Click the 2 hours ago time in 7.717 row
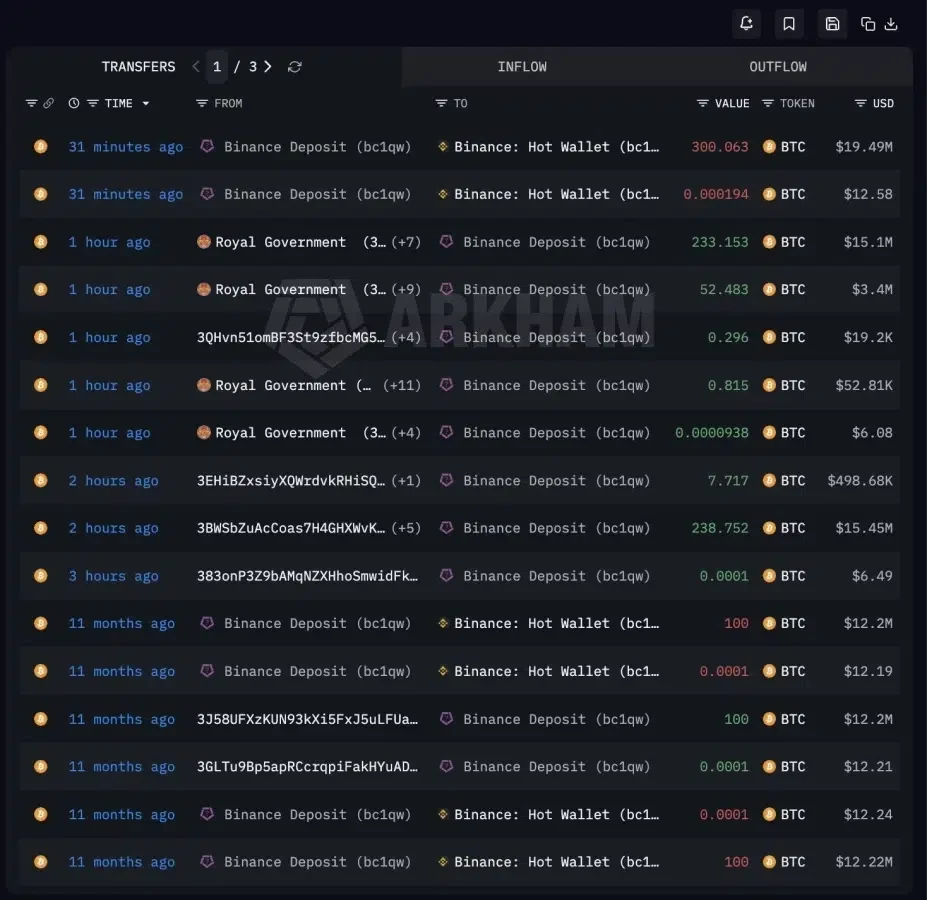927x900 pixels. pyautogui.click(x=114, y=481)
